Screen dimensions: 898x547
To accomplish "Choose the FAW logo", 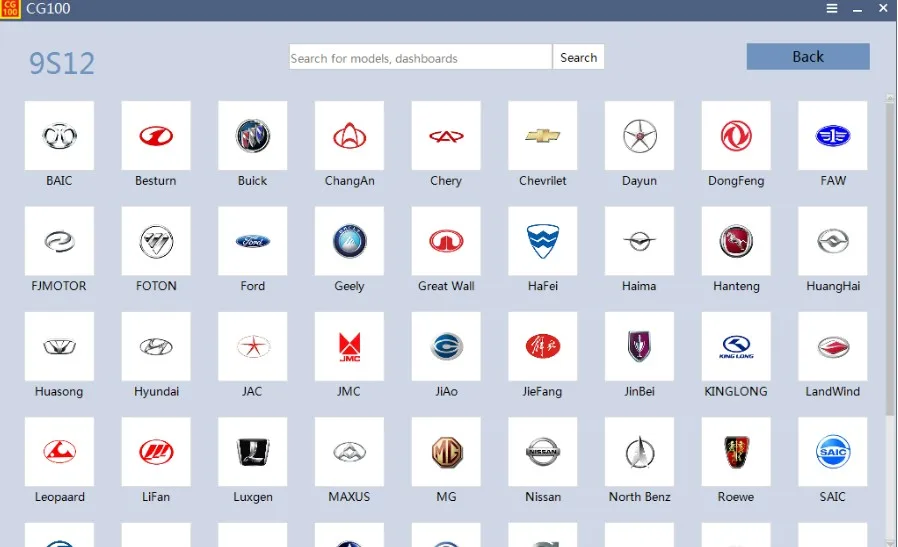I will pos(833,136).
